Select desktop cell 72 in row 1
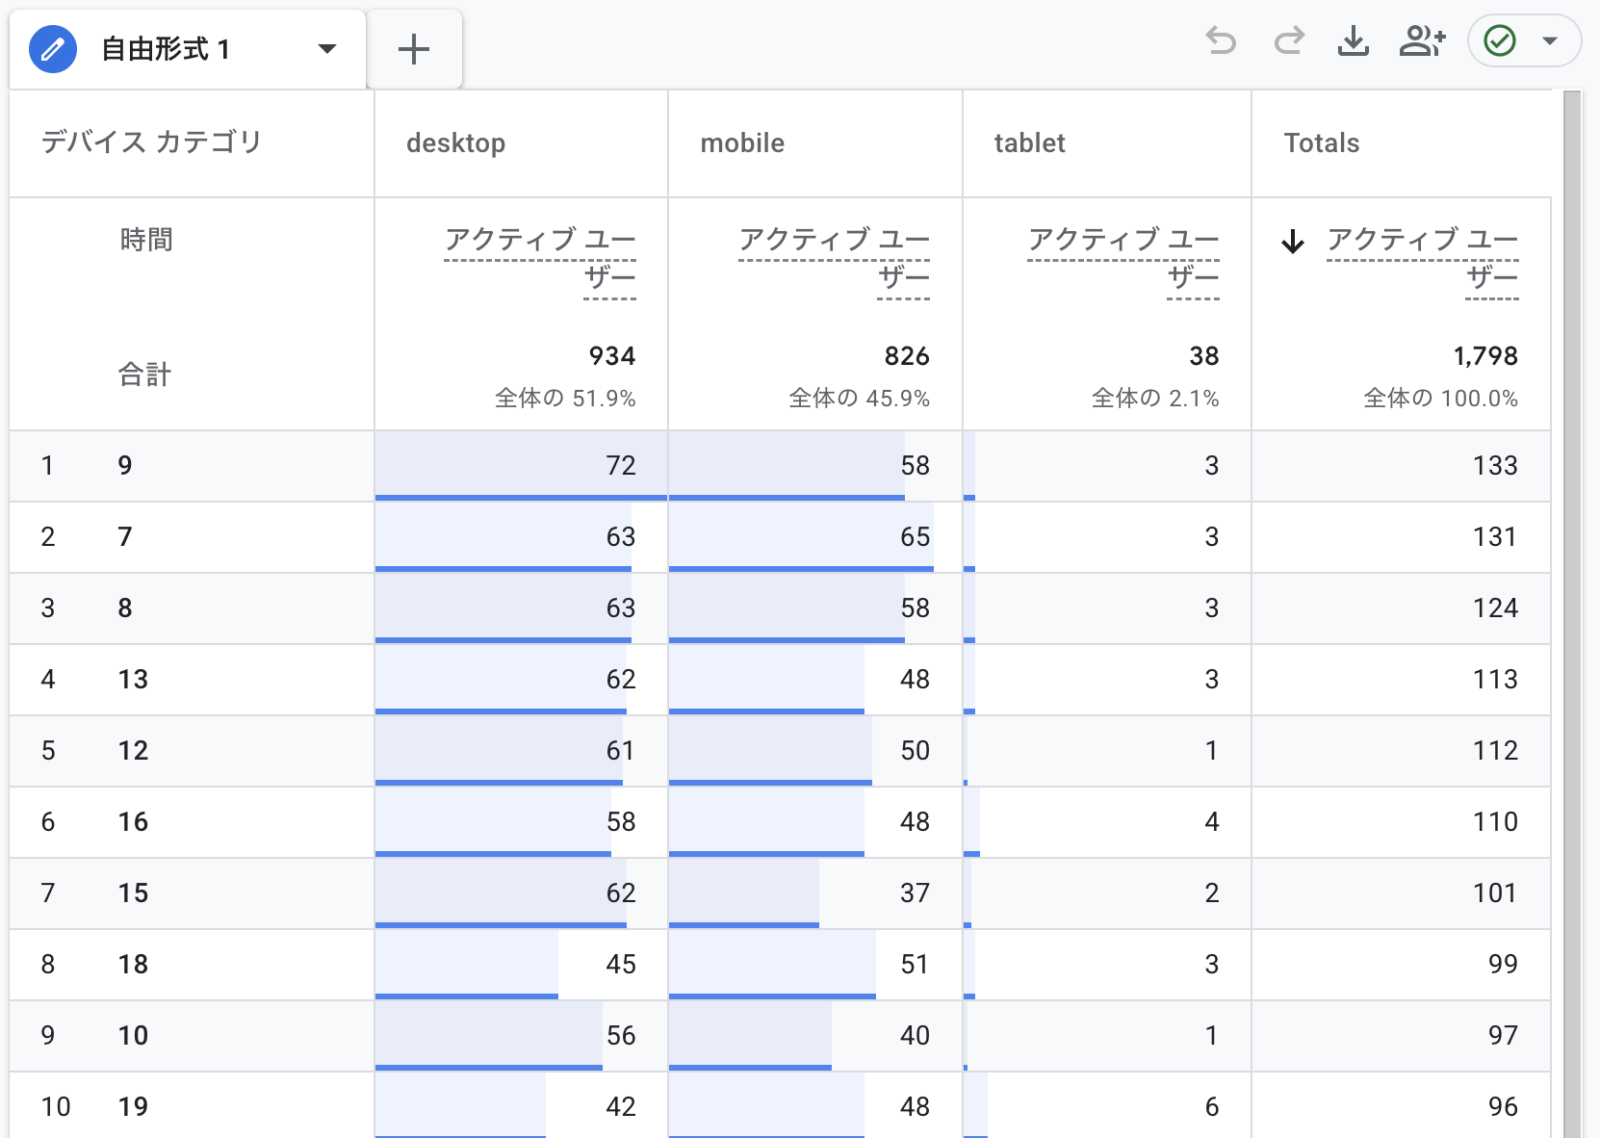The width and height of the screenshot is (1600, 1138). 521,465
